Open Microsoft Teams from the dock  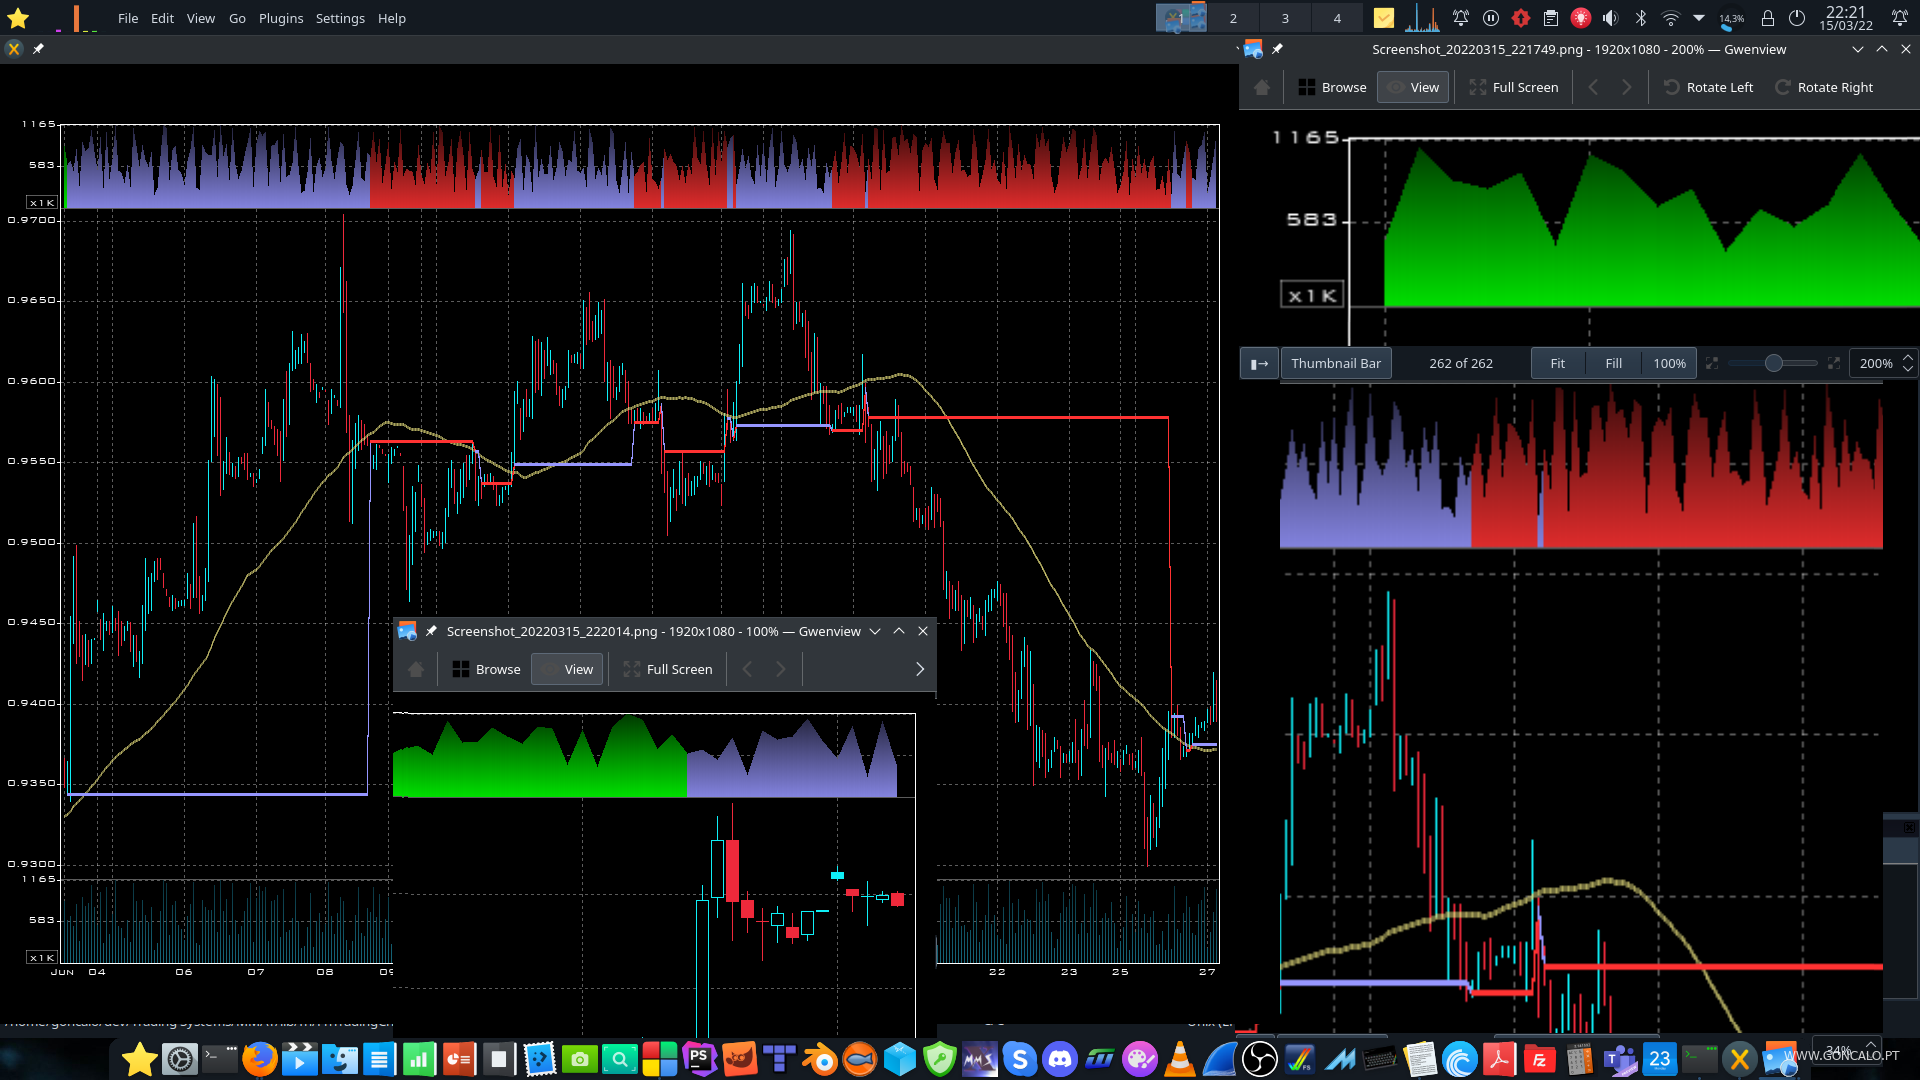(1620, 1059)
